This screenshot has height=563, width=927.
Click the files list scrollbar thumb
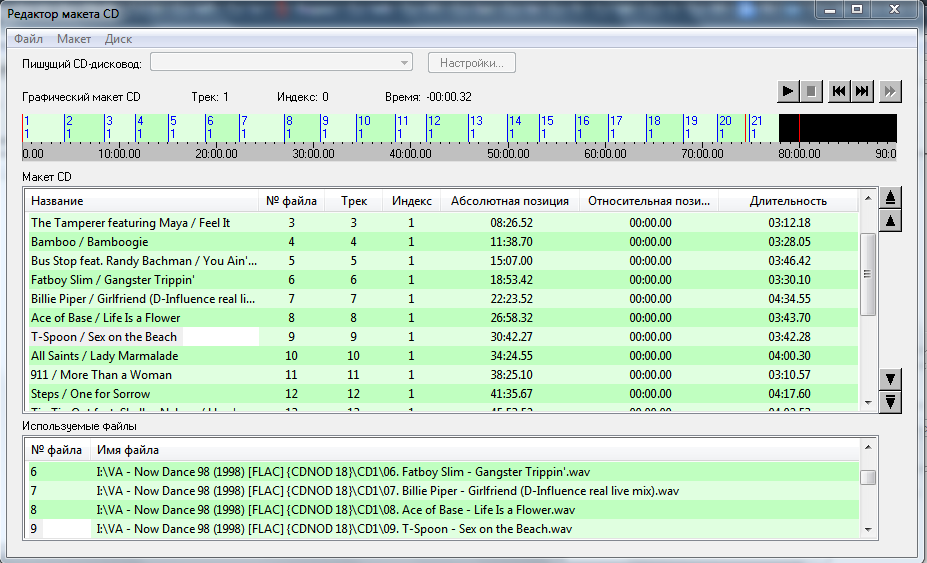(x=868, y=477)
